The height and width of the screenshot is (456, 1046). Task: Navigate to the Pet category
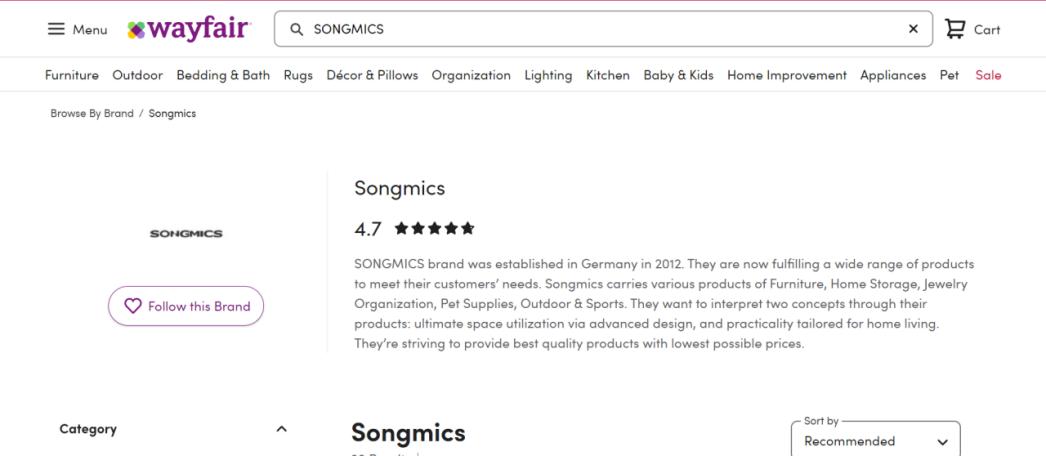pyautogui.click(x=949, y=75)
